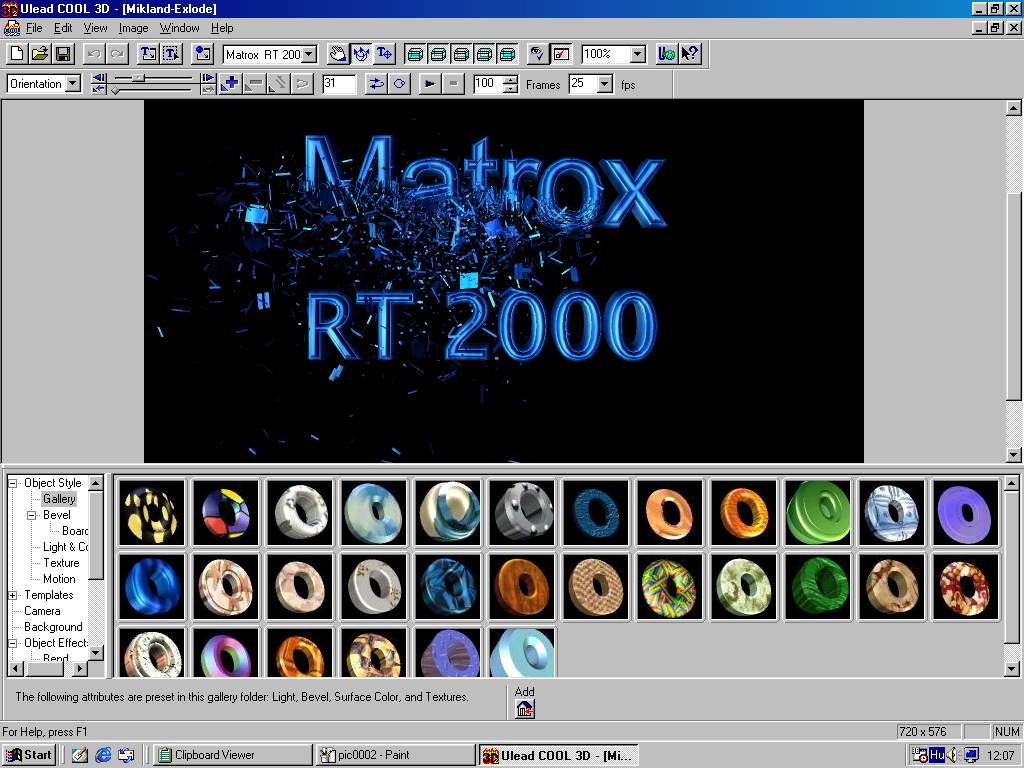The width and height of the screenshot is (1024, 768).
Task: Open the File menu
Action: [34, 28]
